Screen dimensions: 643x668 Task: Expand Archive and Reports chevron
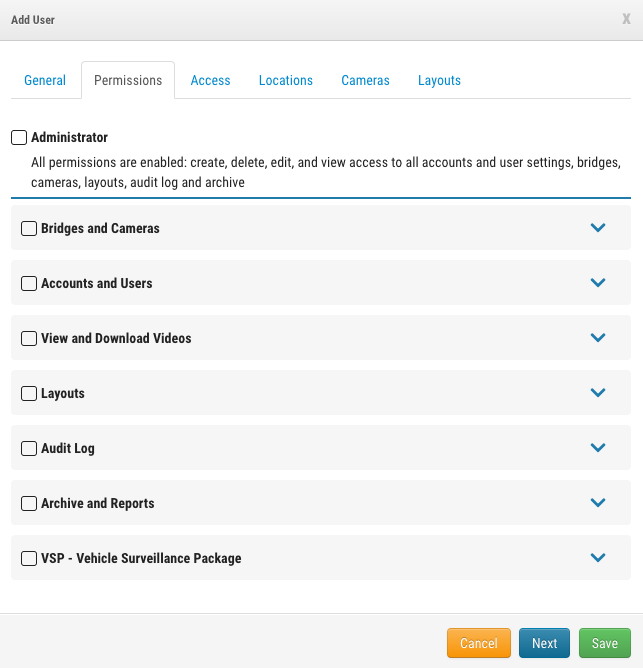pos(598,503)
